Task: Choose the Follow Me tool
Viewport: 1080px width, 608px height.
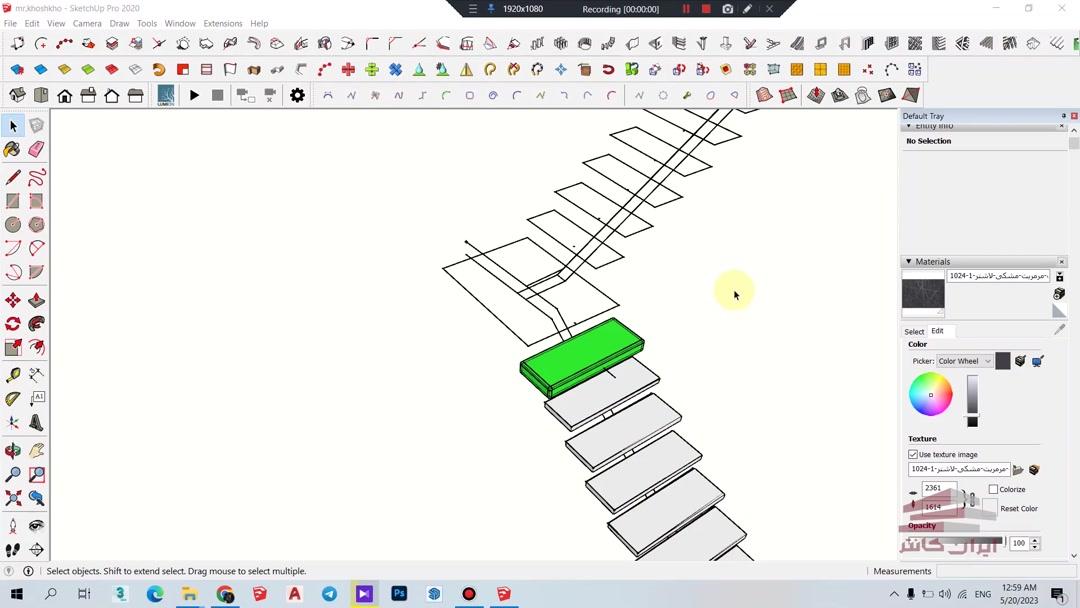Action: click(x=37, y=324)
